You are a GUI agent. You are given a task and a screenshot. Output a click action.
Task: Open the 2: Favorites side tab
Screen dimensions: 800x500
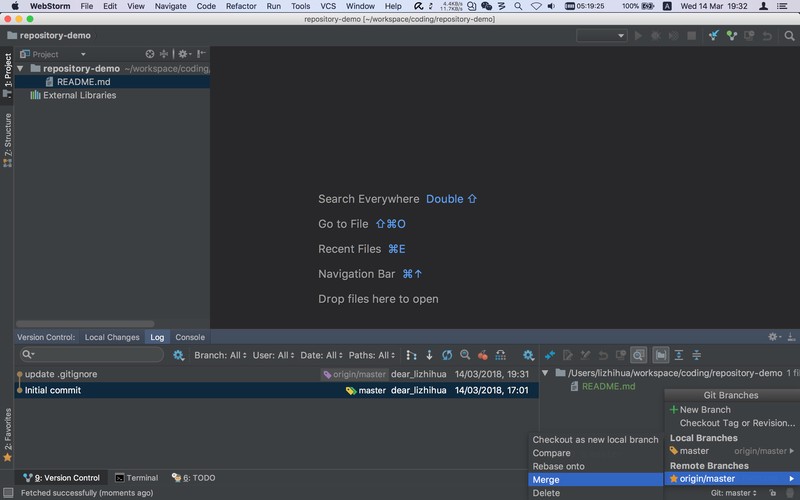click(x=7, y=435)
